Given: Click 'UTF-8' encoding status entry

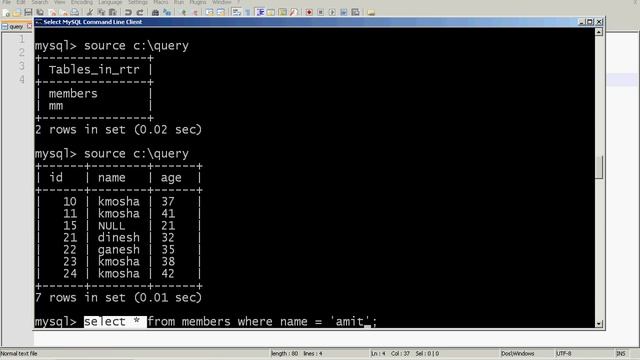Looking at the screenshot, I should pos(564,353).
